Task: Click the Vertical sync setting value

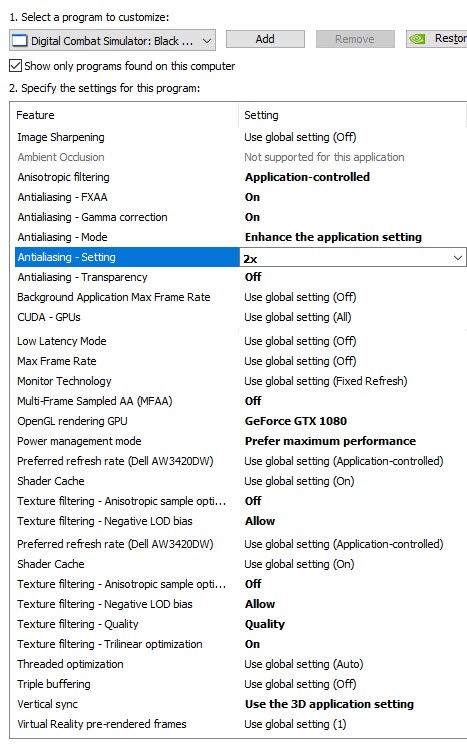Action: point(329,704)
